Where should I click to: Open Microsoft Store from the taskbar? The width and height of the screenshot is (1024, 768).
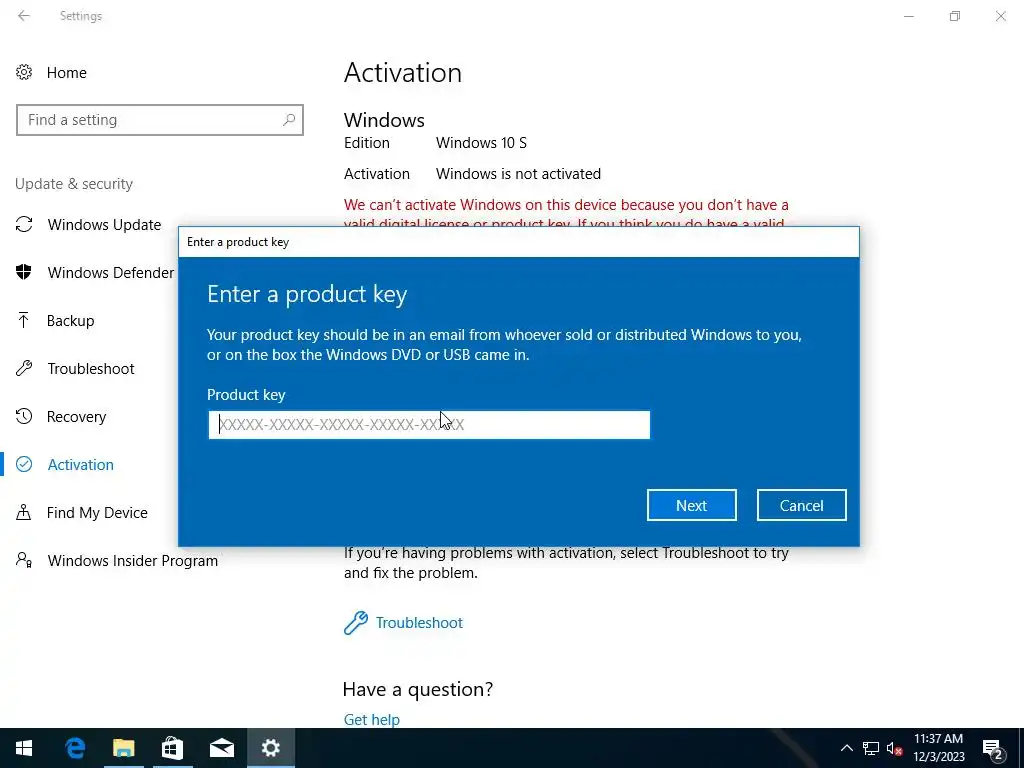[x=172, y=748]
